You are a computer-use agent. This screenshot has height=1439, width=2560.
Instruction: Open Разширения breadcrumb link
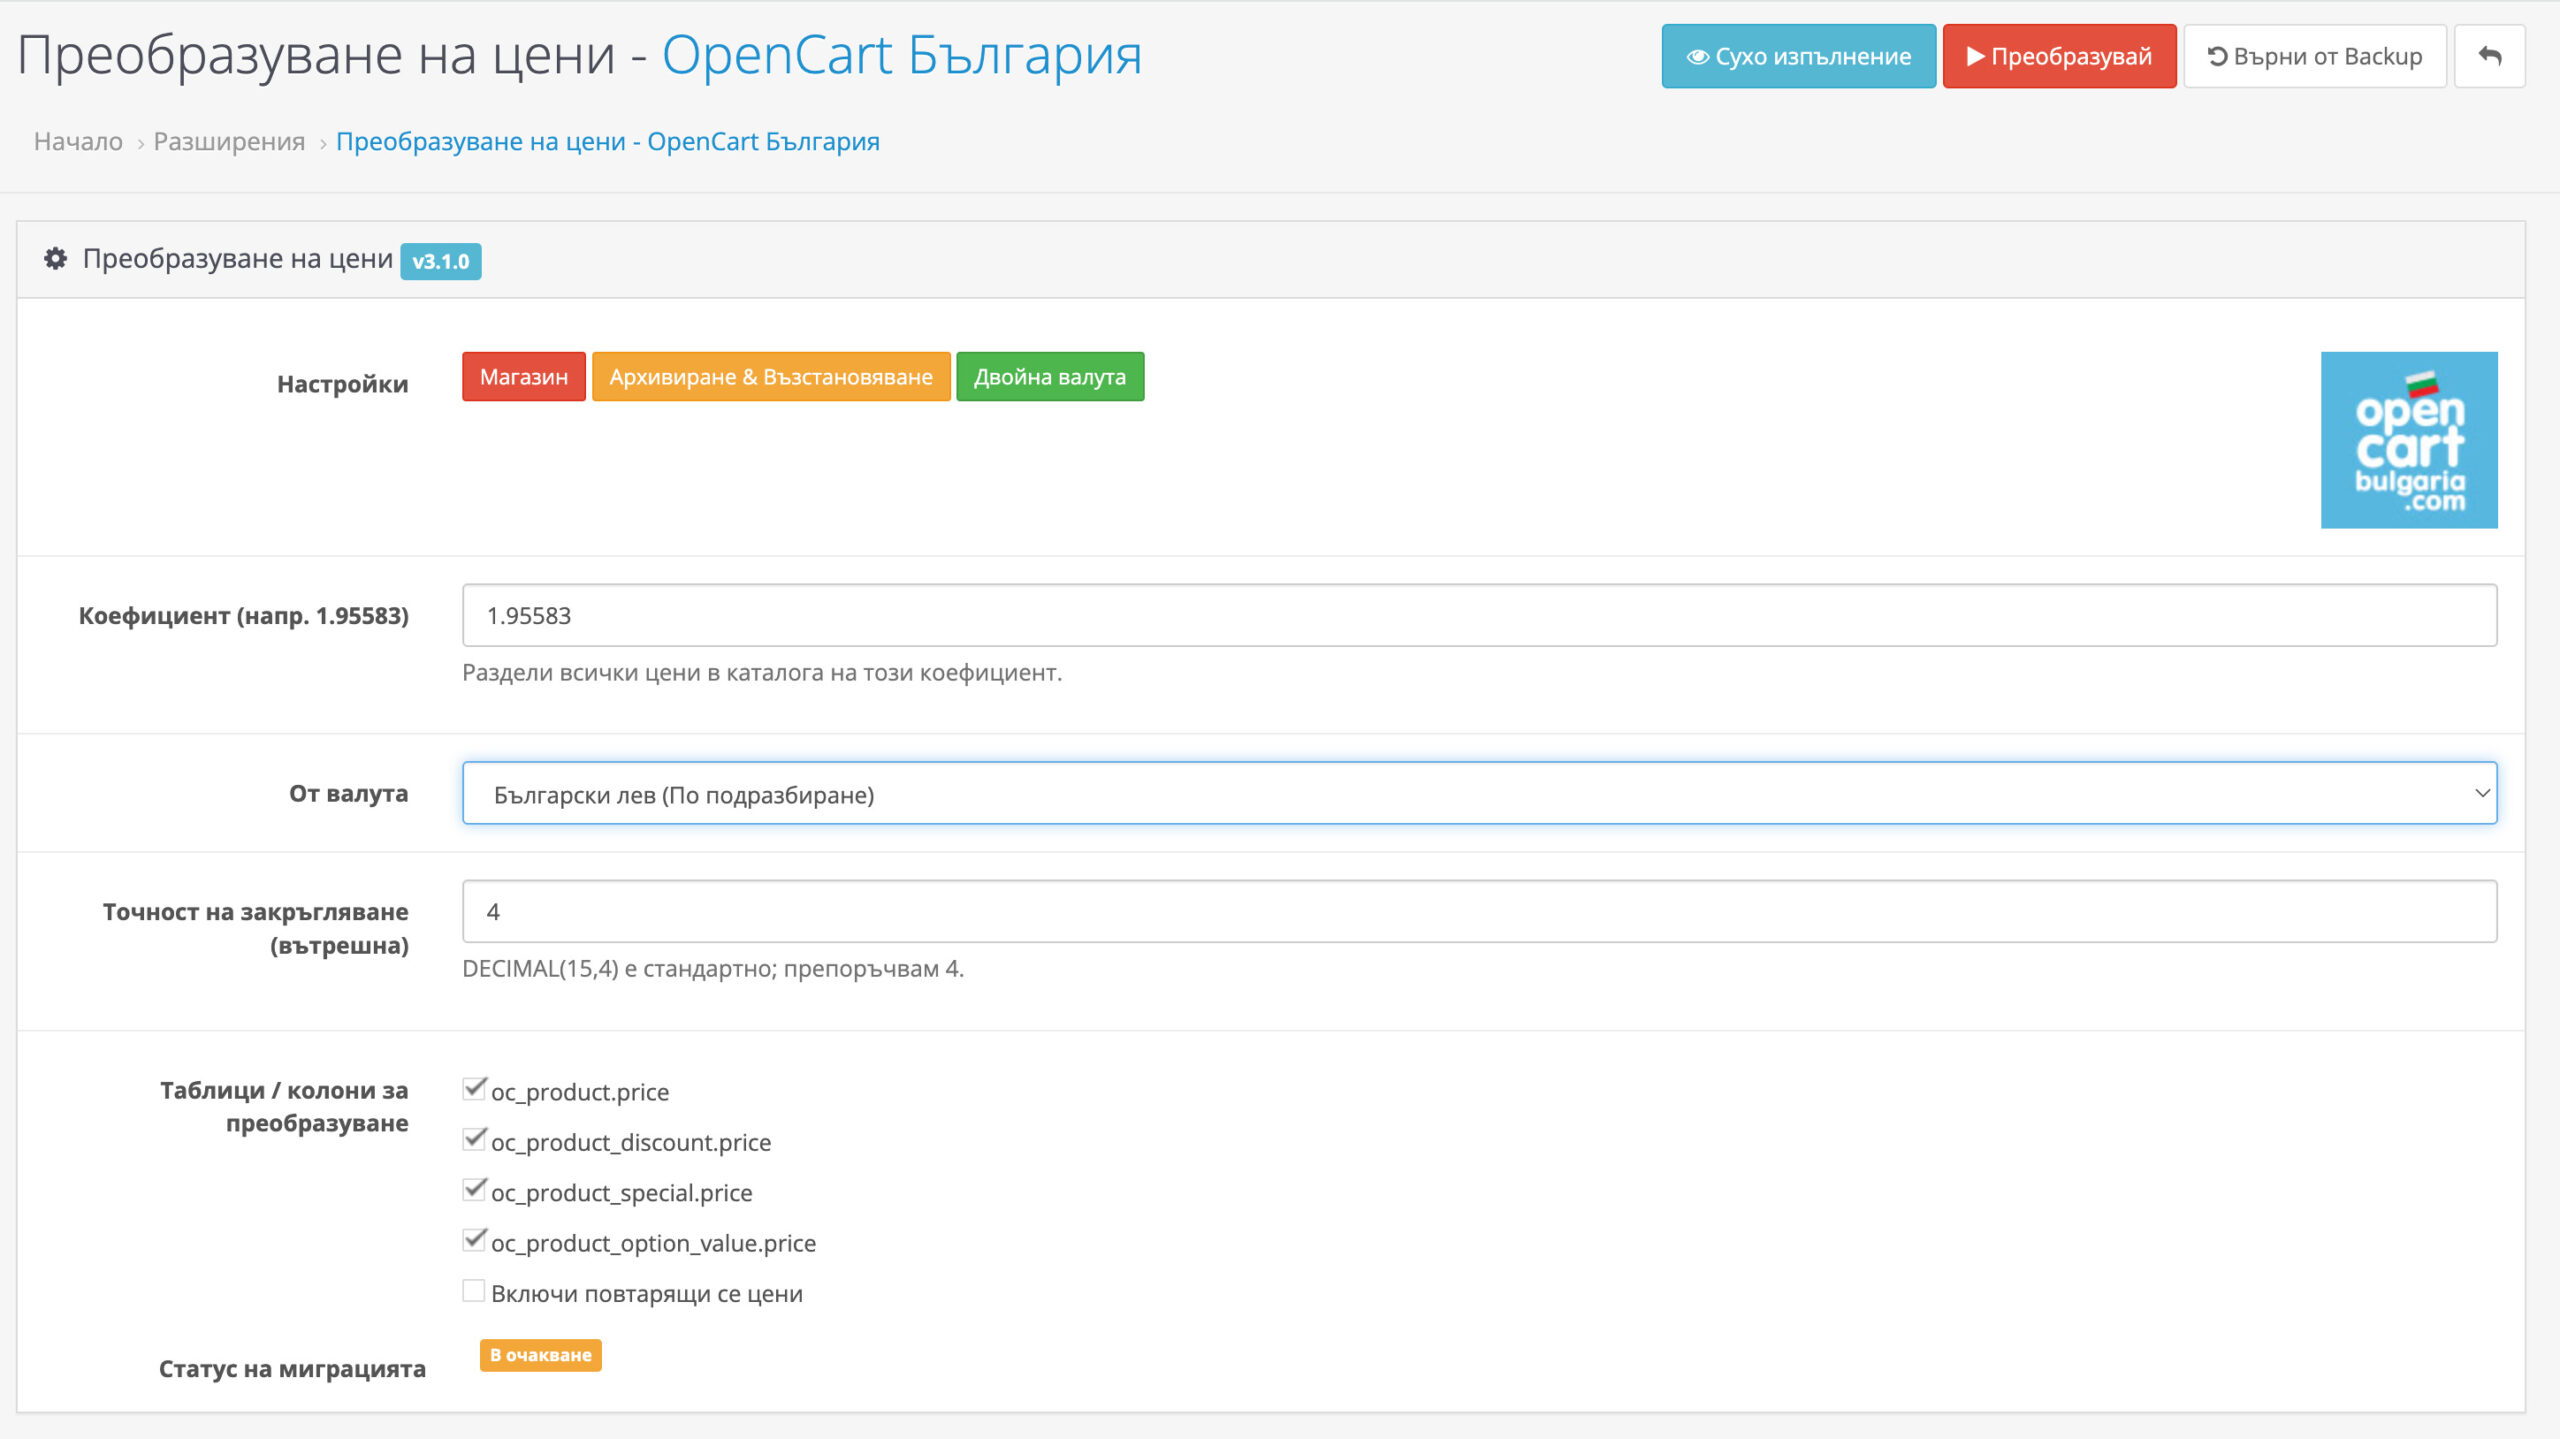(x=229, y=142)
